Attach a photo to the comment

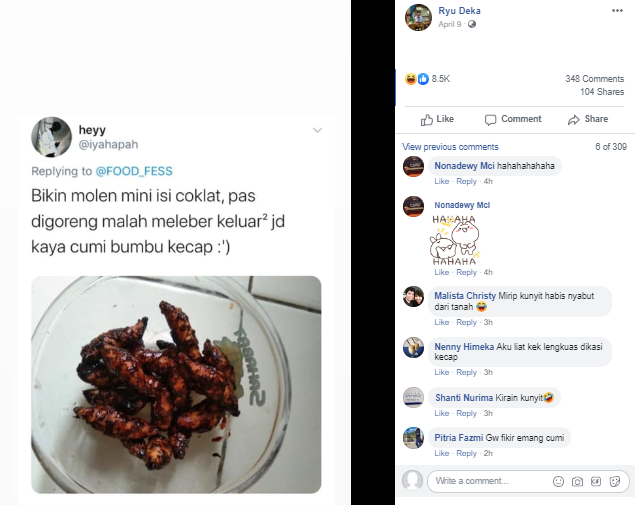[x=577, y=481]
